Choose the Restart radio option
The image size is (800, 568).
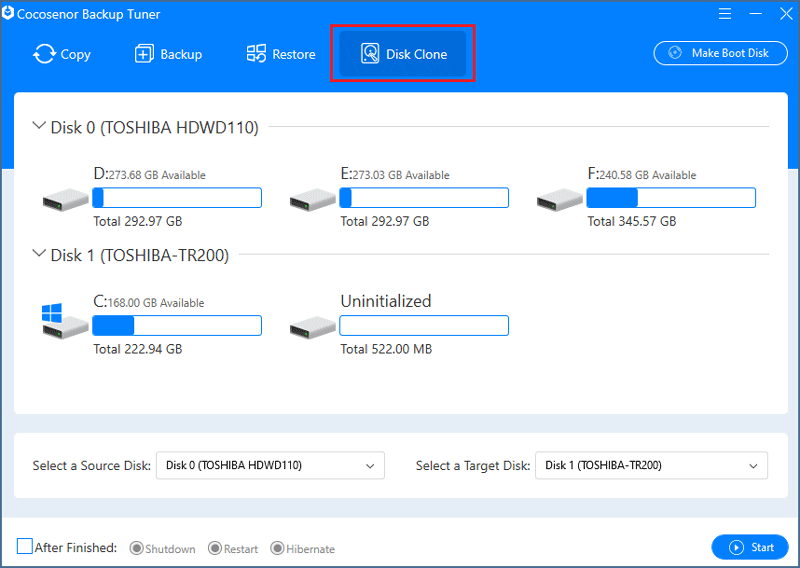point(215,549)
